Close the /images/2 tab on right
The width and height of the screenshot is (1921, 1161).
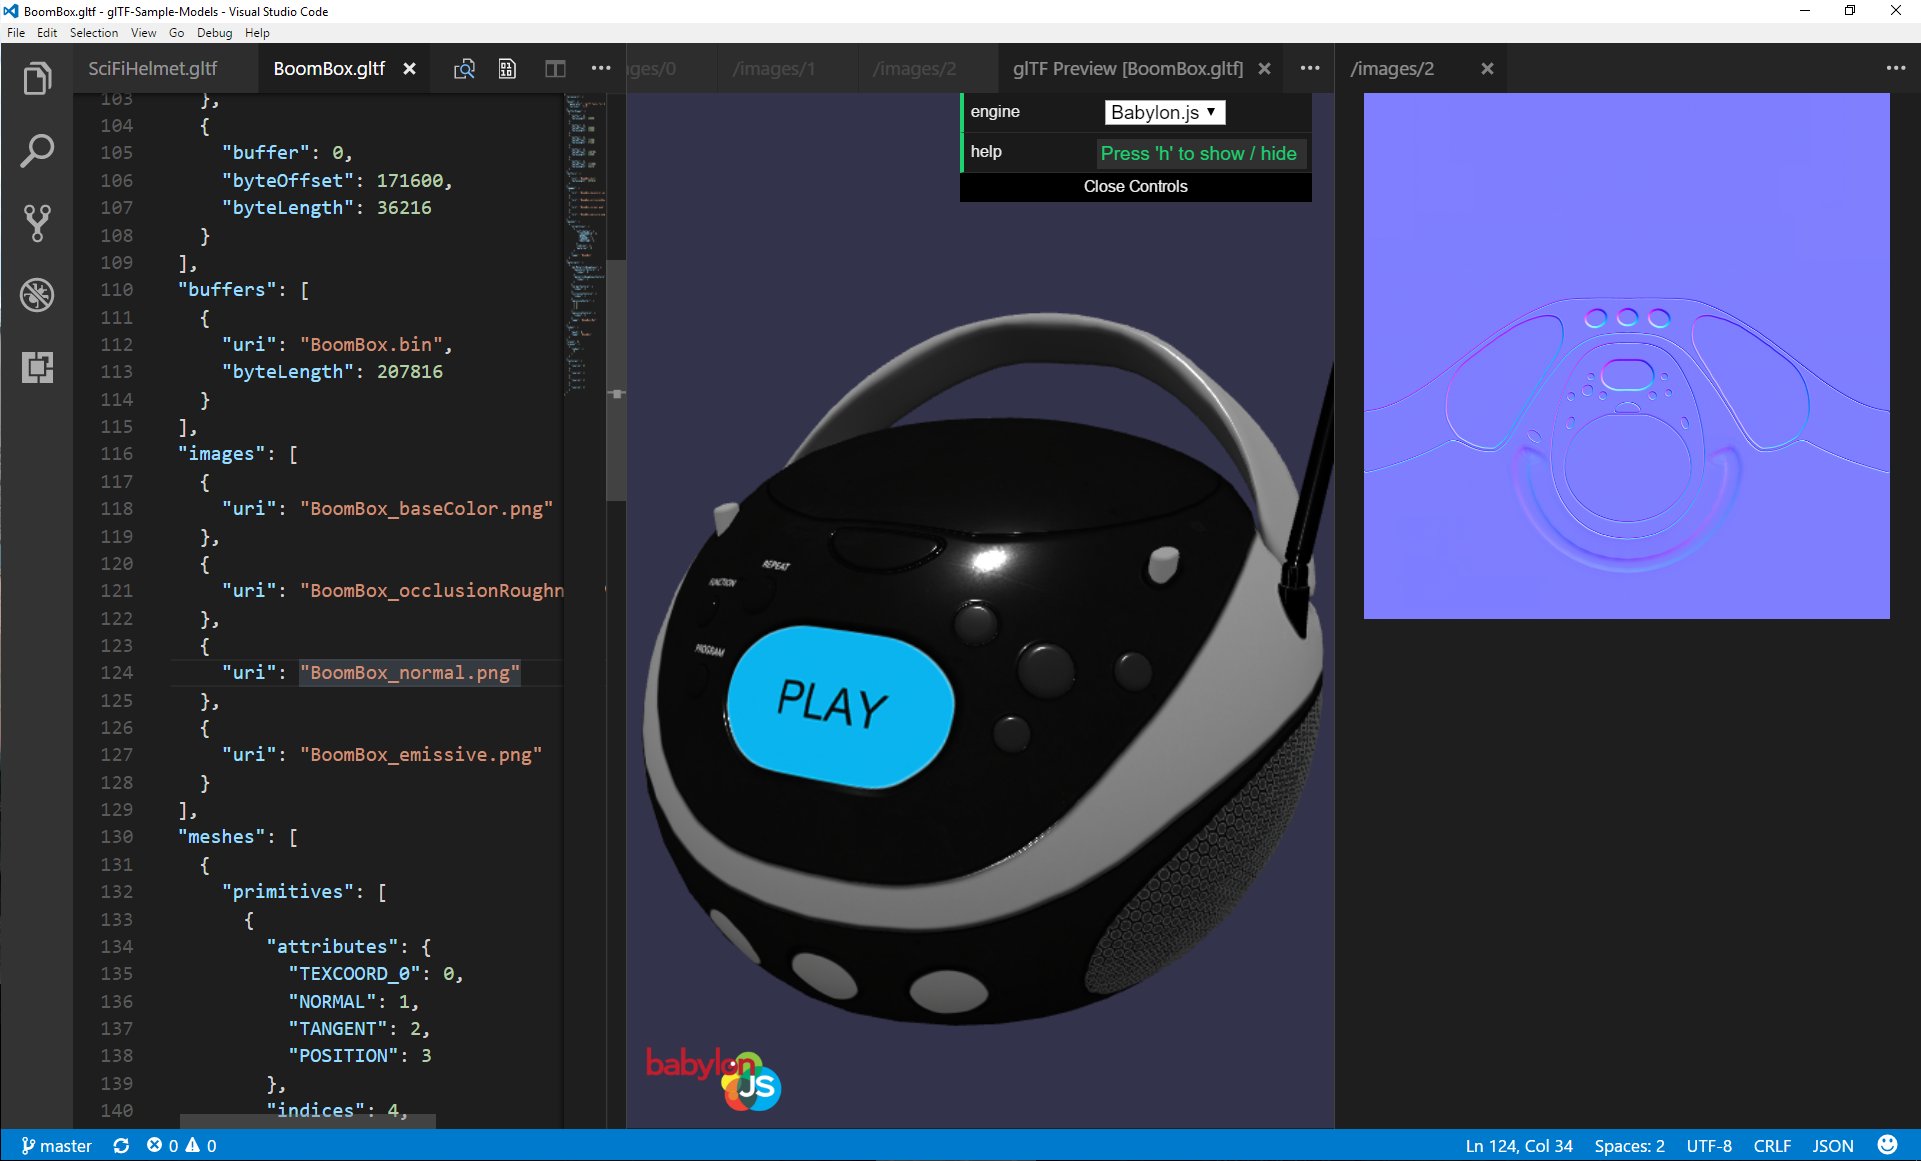coord(1487,69)
